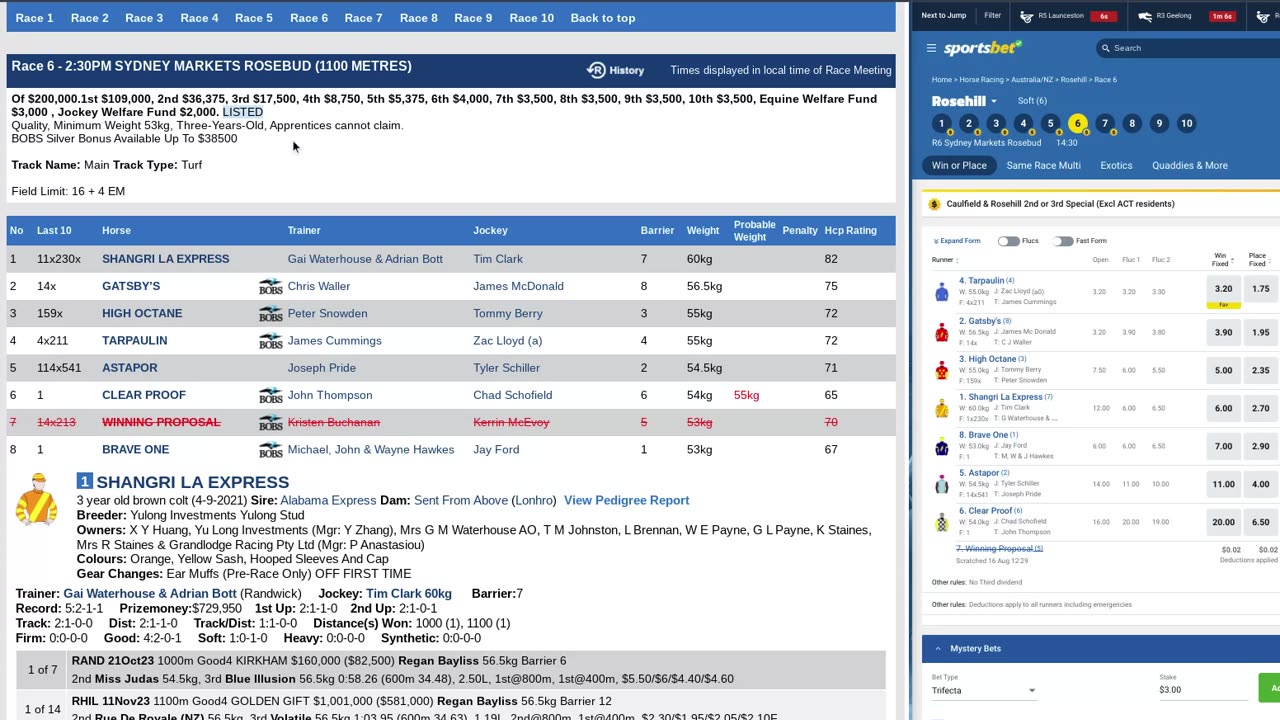This screenshot has width=1280, height=720.
Task: Select the Win or Place tab
Action: [959, 165]
